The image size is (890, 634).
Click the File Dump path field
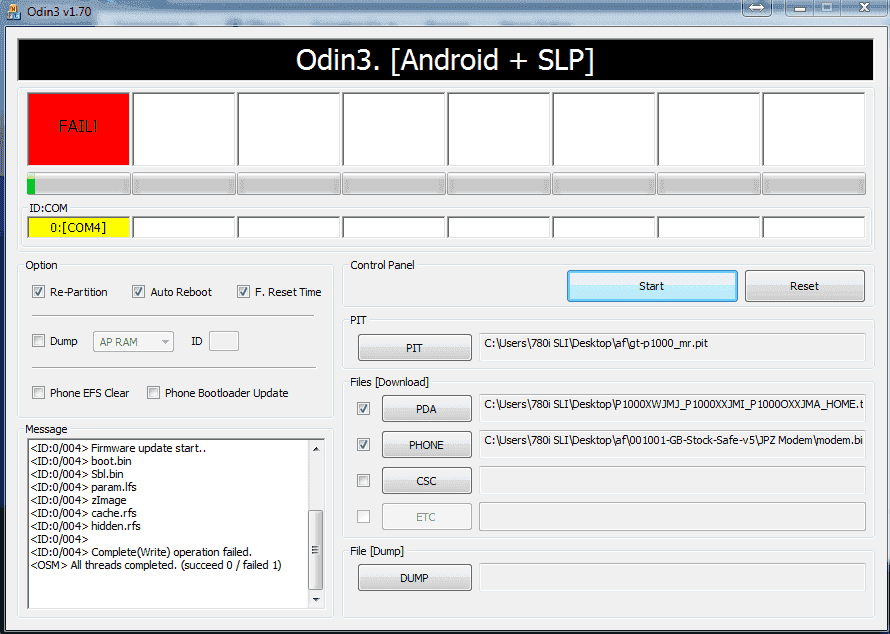(672, 577)
